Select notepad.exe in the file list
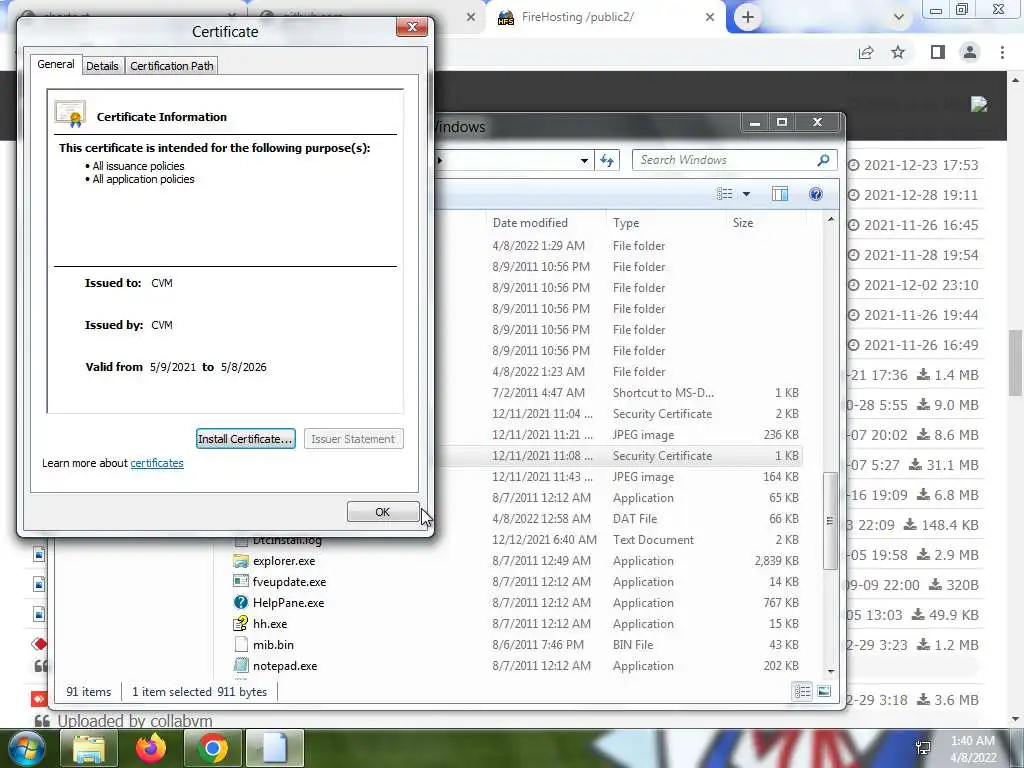The width and height of the screenshot is (1024, 768). (x=516, y=665)
